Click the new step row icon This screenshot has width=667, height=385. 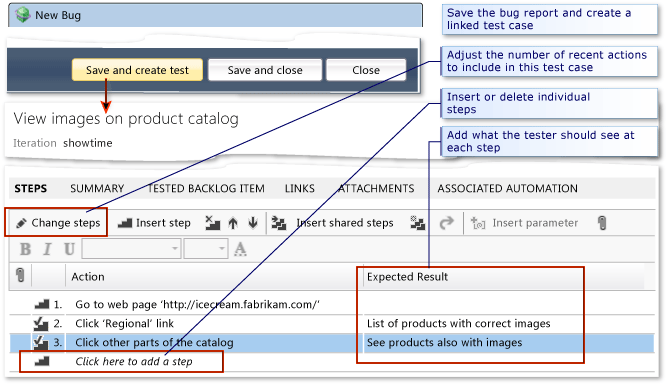click(x=42, y=361)
